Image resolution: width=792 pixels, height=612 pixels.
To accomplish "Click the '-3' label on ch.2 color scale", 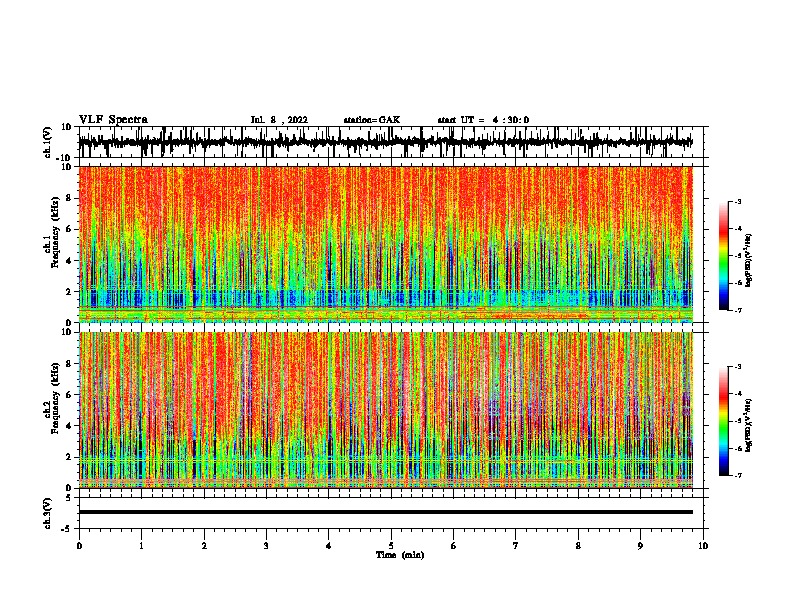I will pos(737,367).
